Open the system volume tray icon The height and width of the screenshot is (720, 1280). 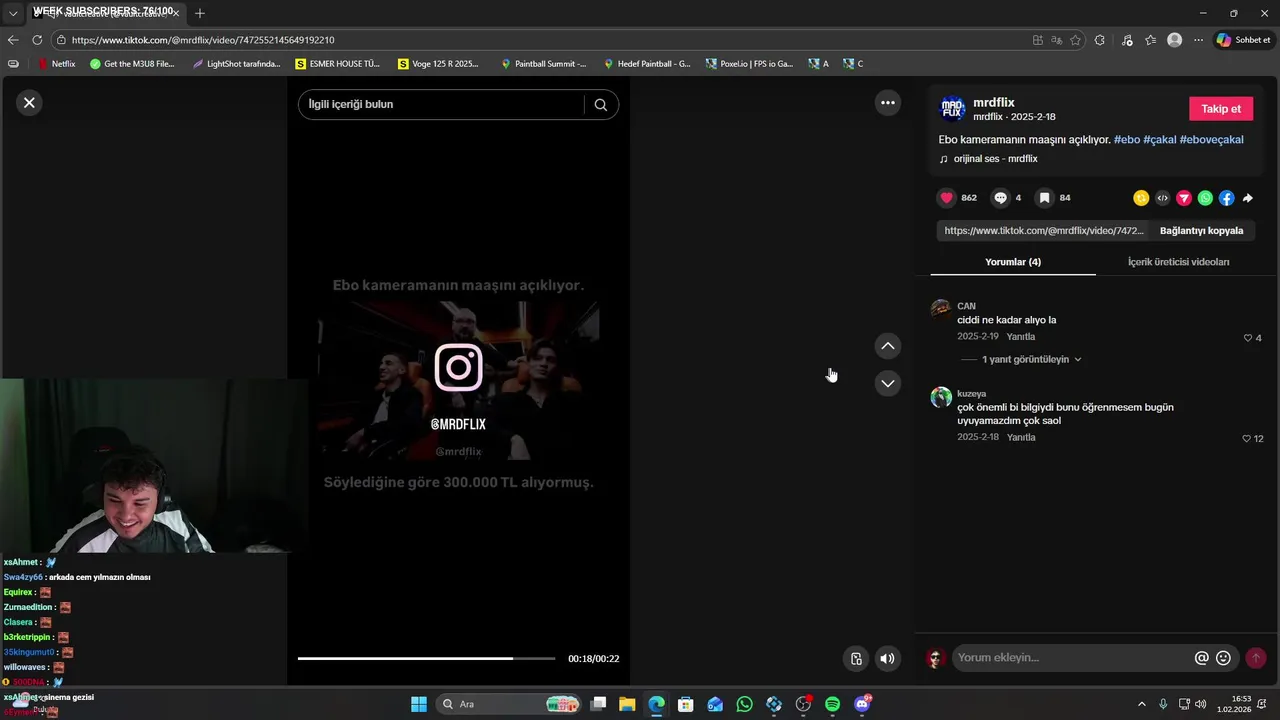1200,704
